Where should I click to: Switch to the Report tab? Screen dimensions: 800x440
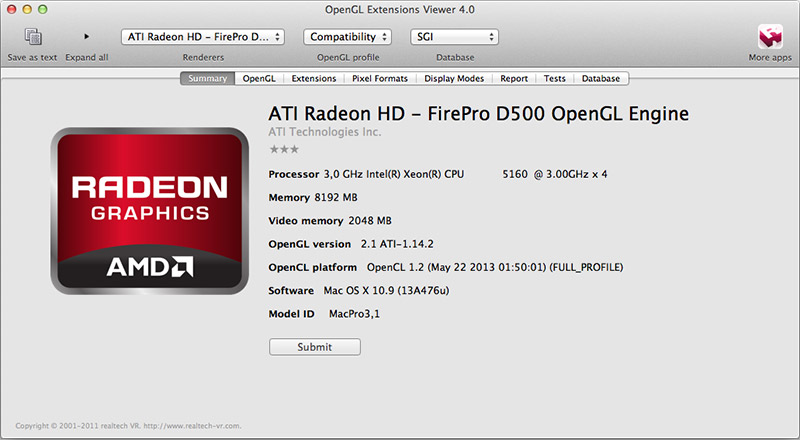[x=514, y=78]
